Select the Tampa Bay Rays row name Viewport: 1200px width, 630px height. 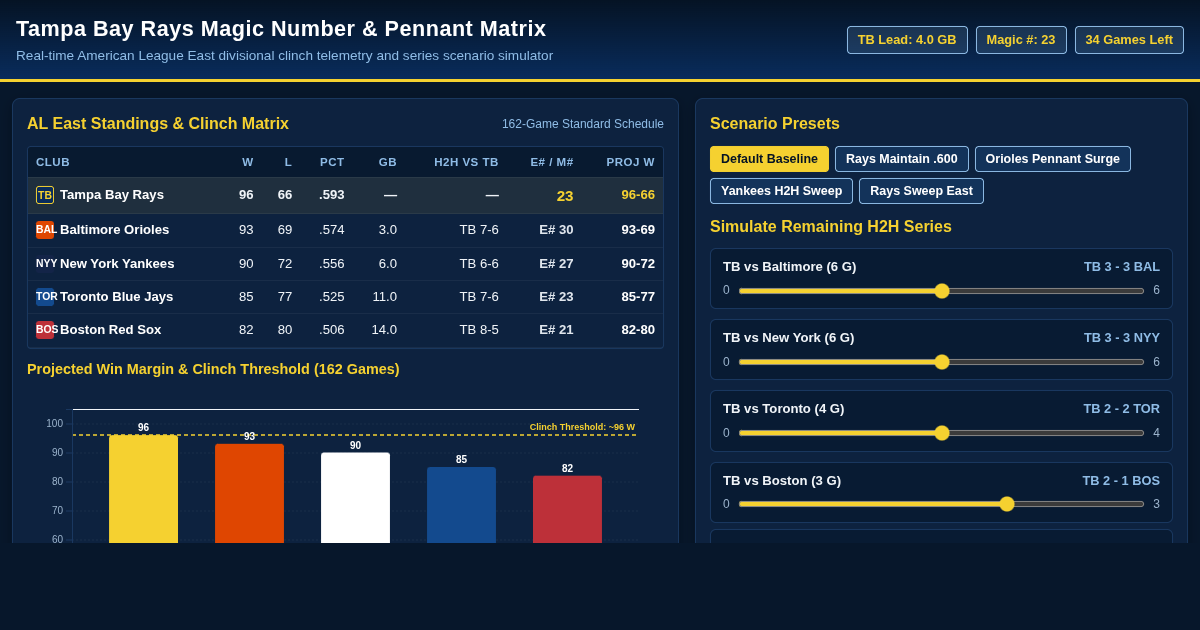(x=112, y=195)
